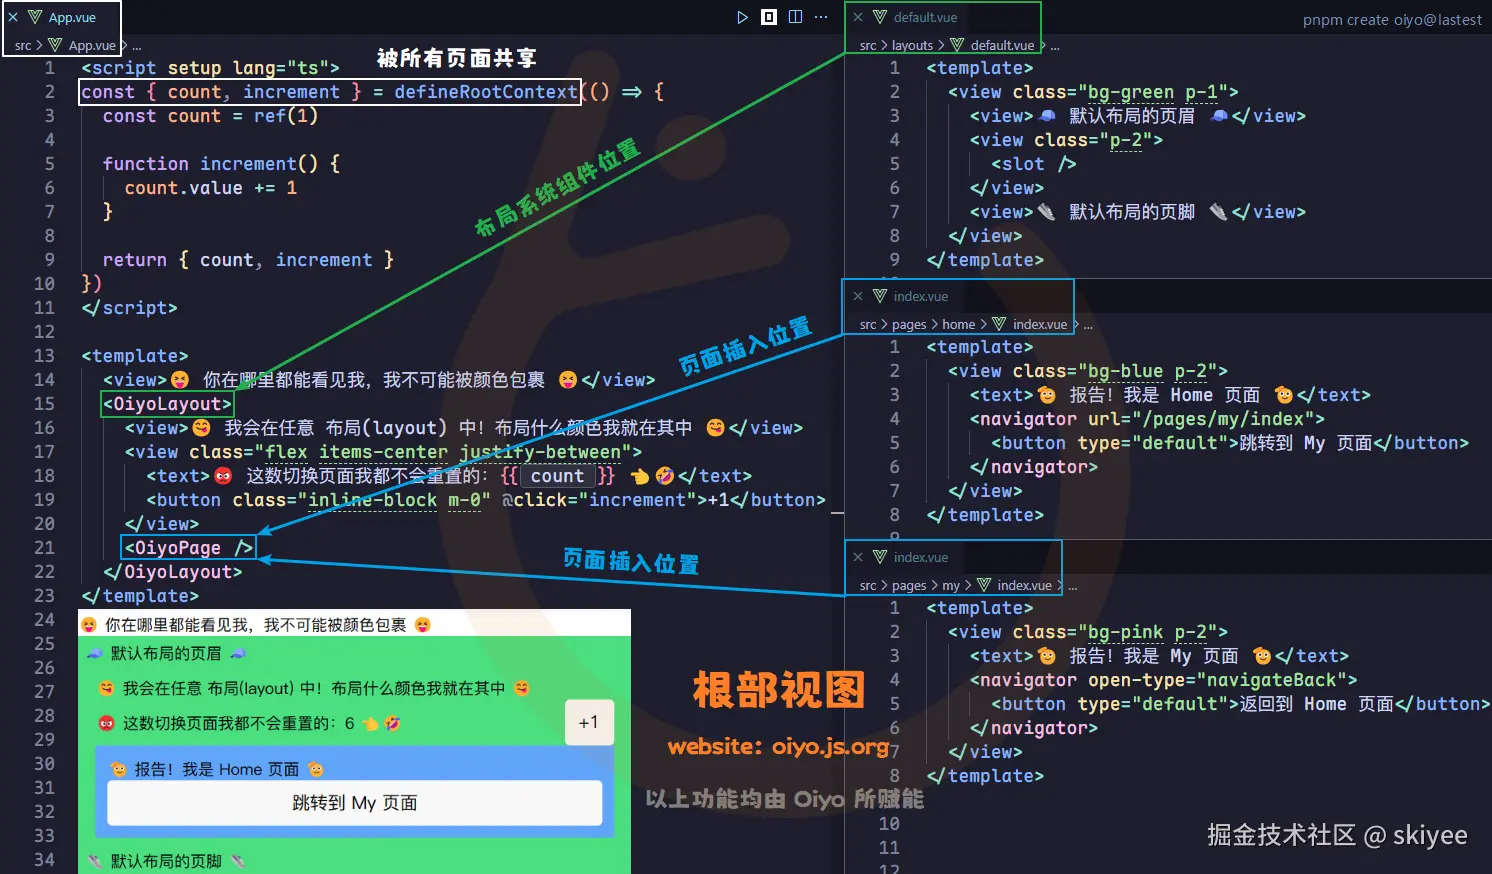The width and height of the screenshot is (1492, 874).
Task: Expand the breadcrumb ellipsis after App.vue
Action: click(x=137, y=46)
